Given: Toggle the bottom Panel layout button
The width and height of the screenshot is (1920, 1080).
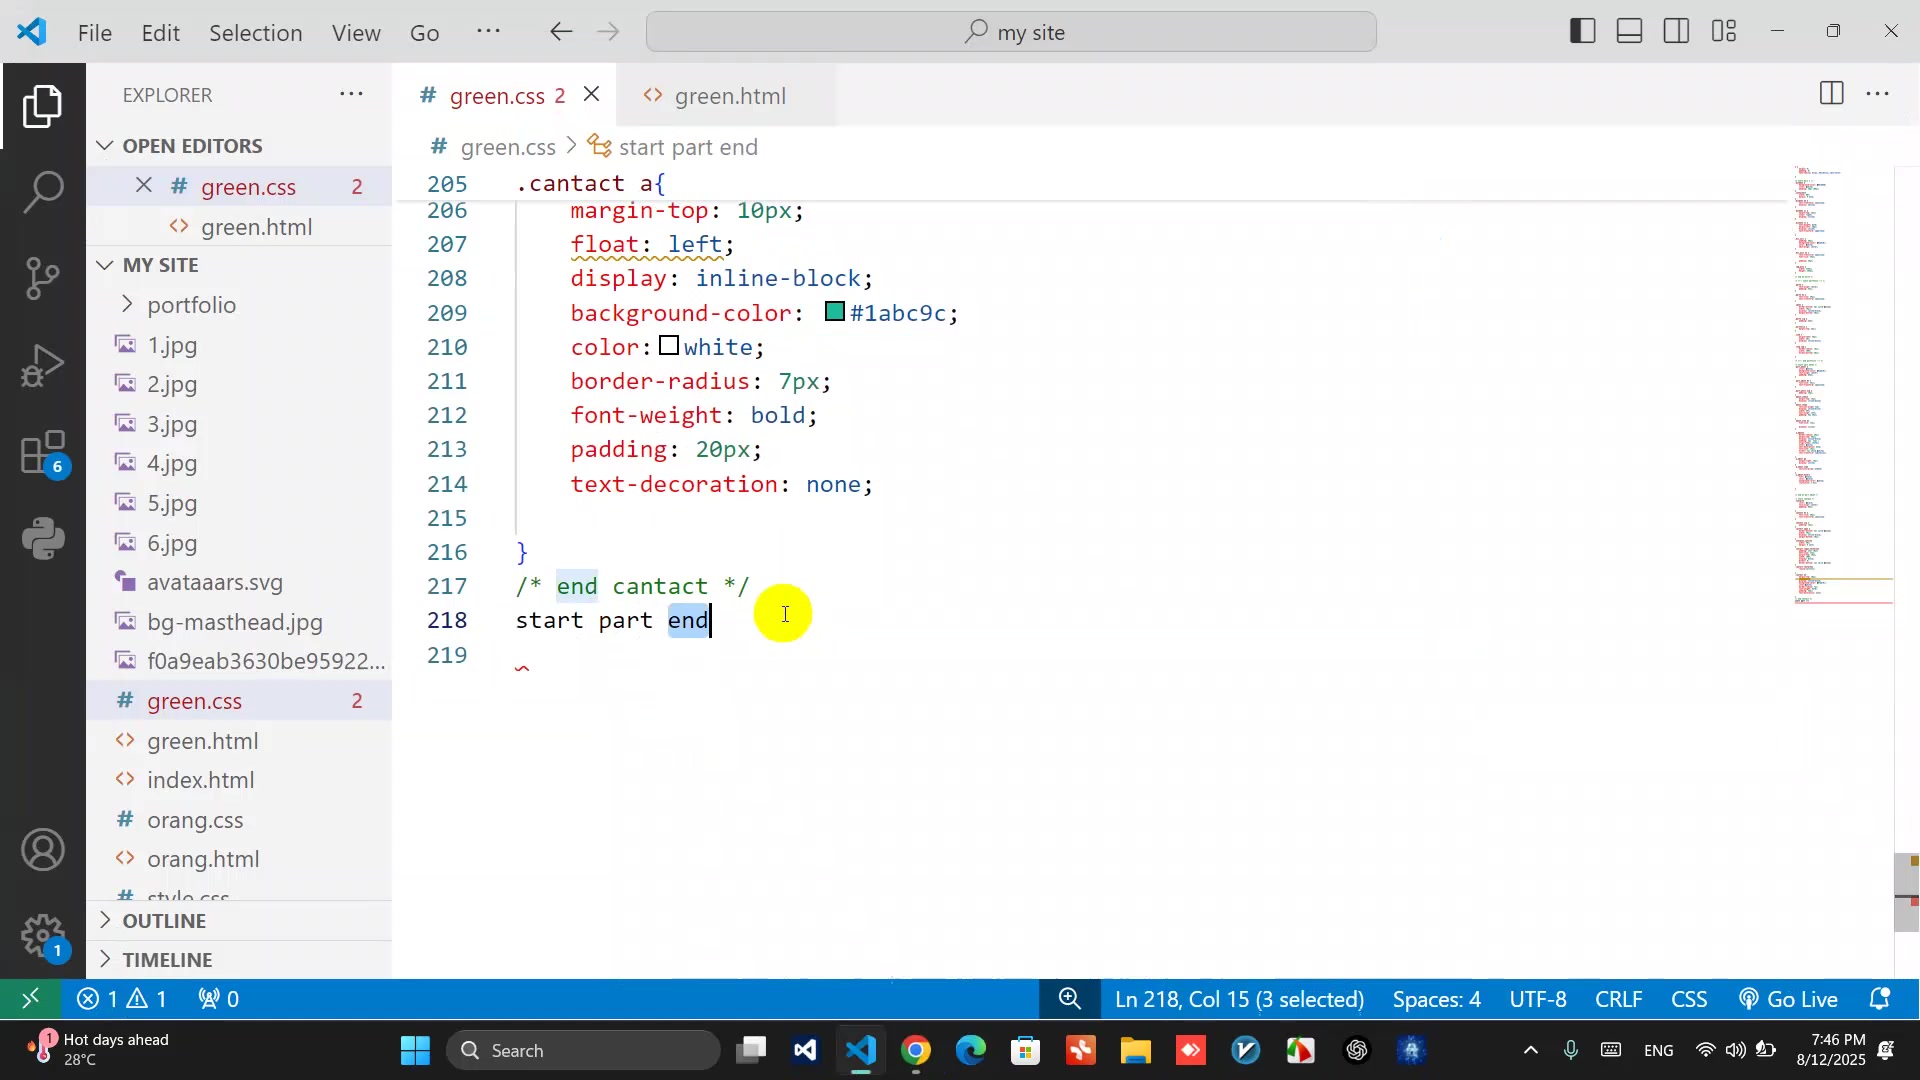Looking at the screenshot, I should [1629, 31].
